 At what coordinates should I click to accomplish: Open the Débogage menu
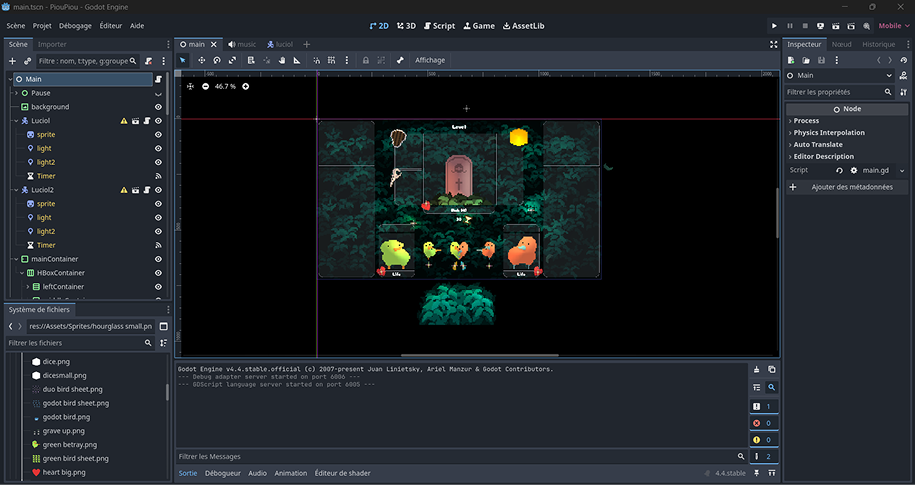tap(75, 26)
